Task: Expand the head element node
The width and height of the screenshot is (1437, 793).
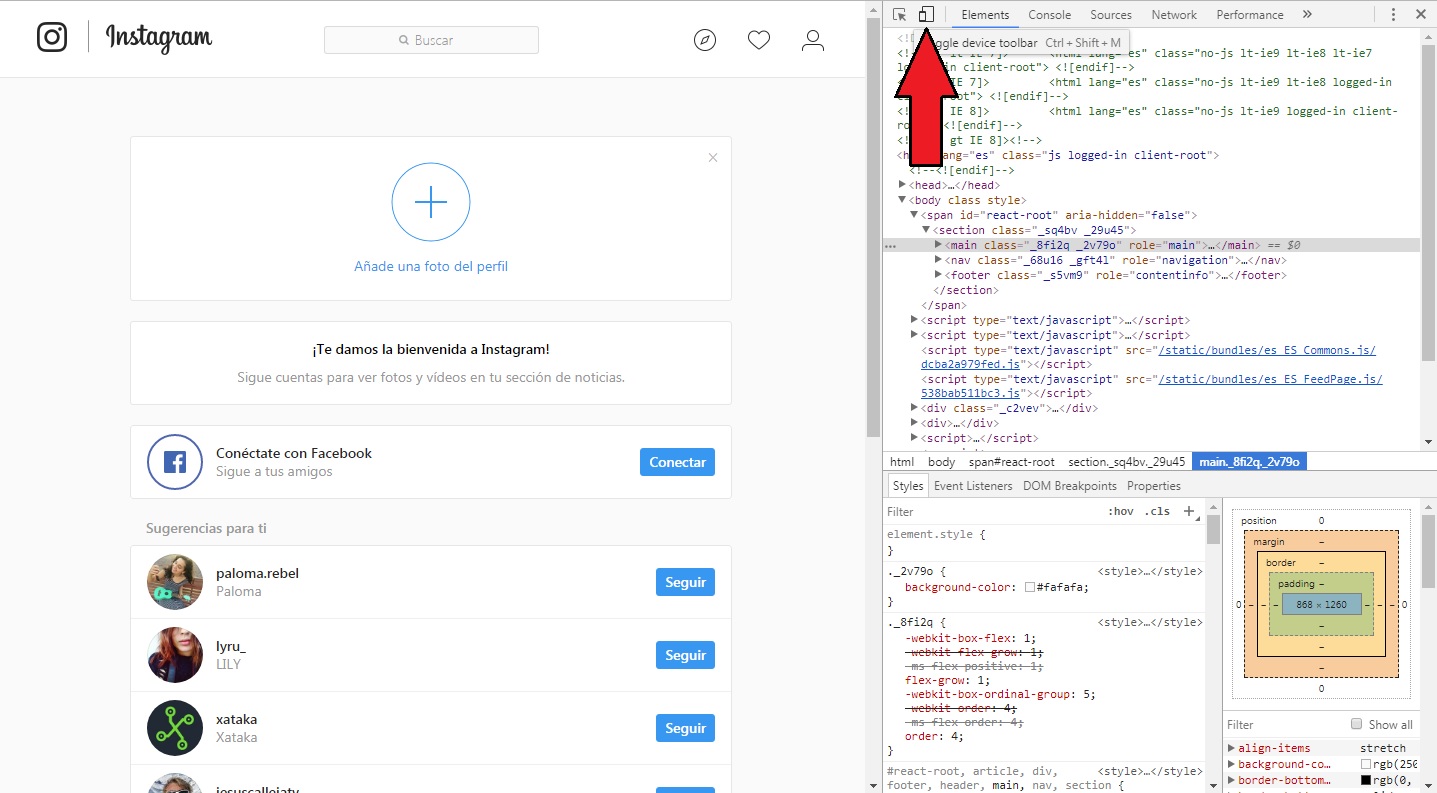Action: [902, 185]
